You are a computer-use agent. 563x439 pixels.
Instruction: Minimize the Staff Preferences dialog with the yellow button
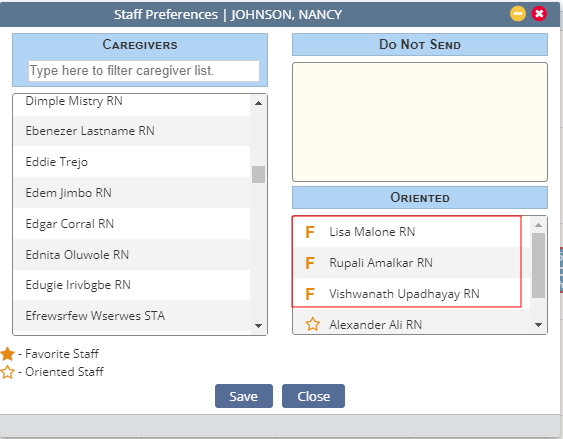coord(518,14)
